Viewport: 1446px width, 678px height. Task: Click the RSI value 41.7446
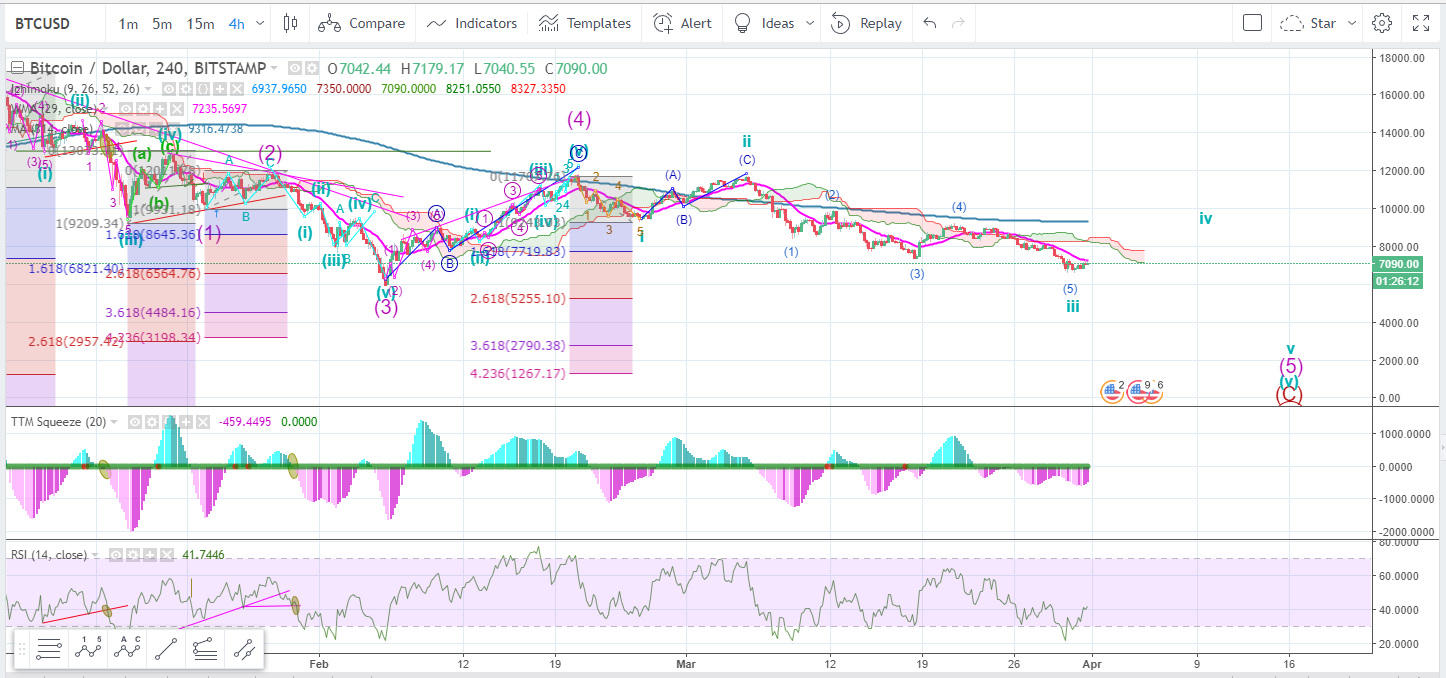tap(204, 554)
